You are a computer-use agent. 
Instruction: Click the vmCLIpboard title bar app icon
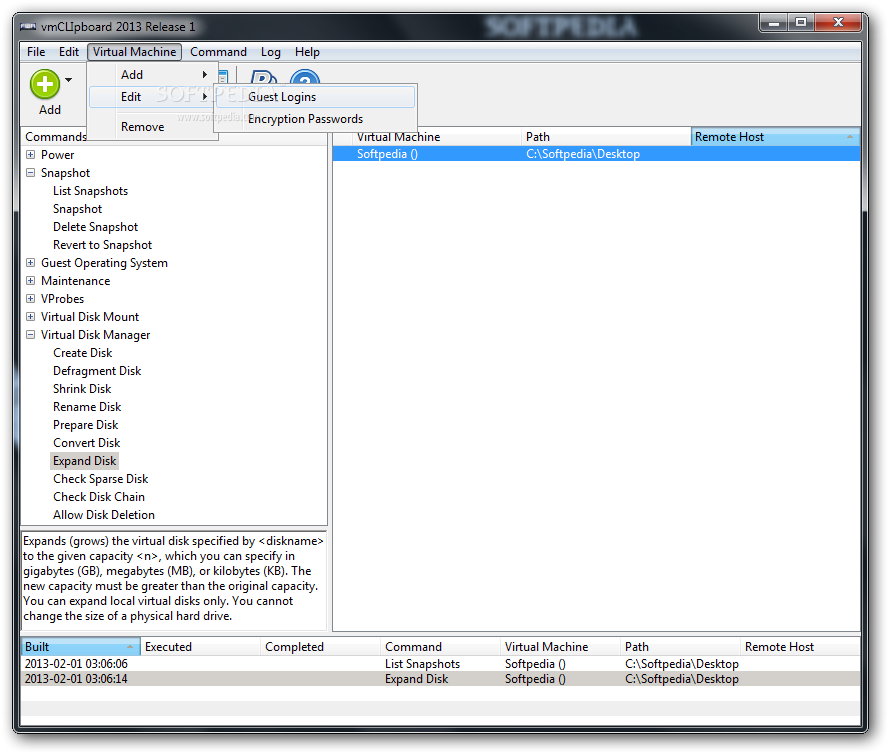coord(28,27)
